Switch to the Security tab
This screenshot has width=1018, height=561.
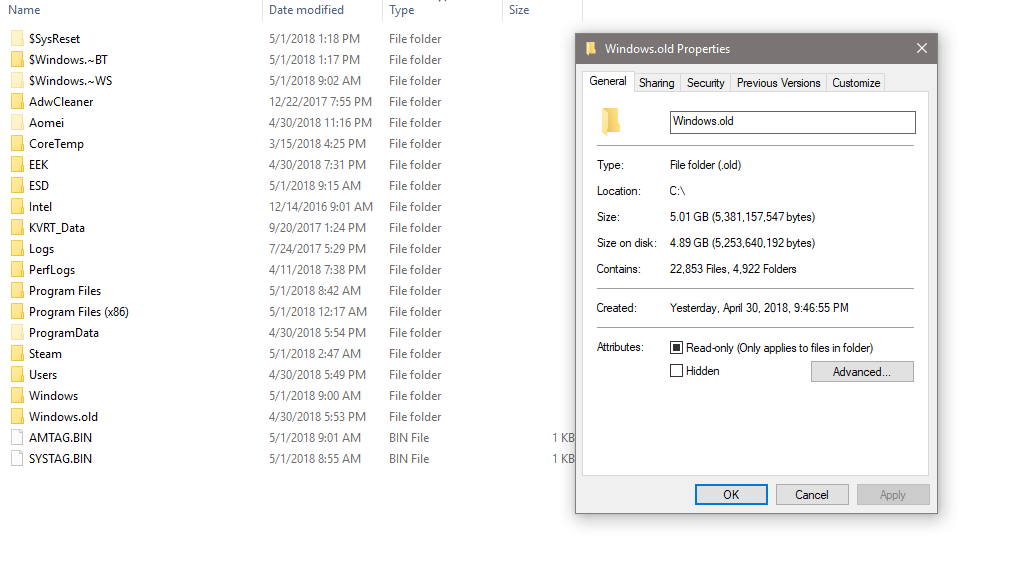click(705, 83)
